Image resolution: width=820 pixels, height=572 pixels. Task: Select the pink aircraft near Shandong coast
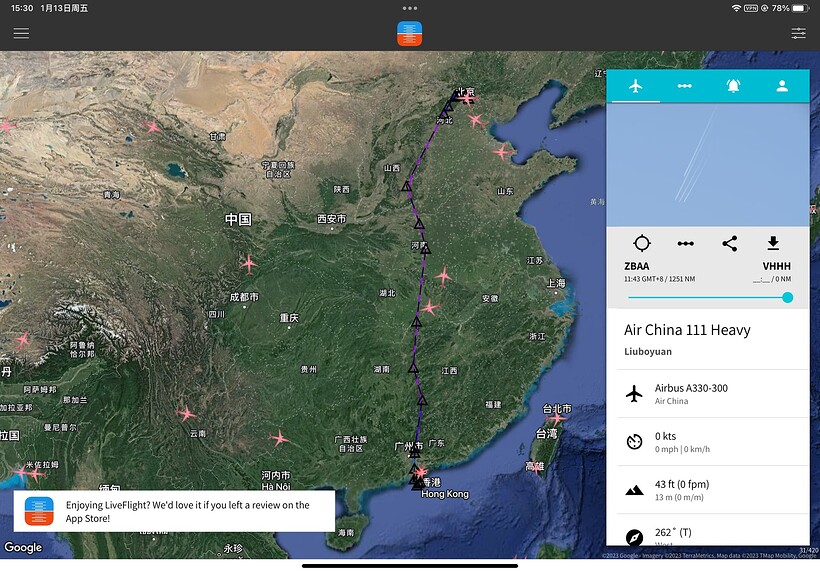pyautogui.click(x=503, y=152)
